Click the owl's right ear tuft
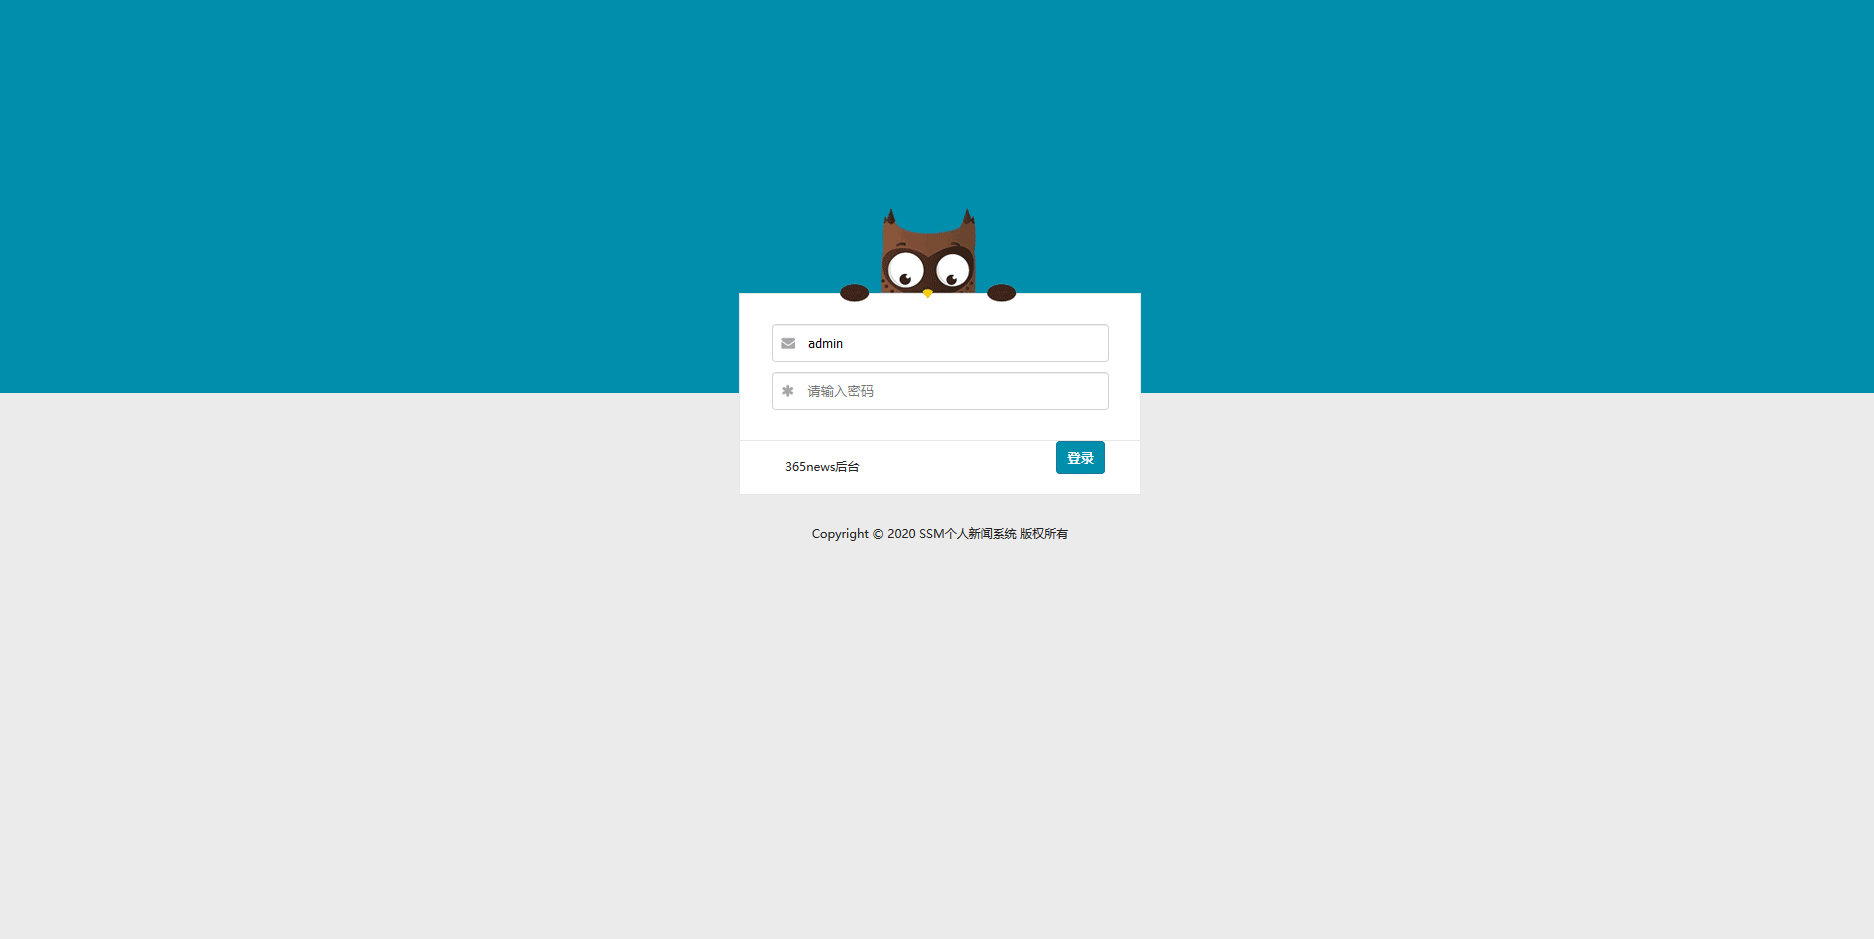This screenshot has width=1874, height=939. (x=968, y=217)
